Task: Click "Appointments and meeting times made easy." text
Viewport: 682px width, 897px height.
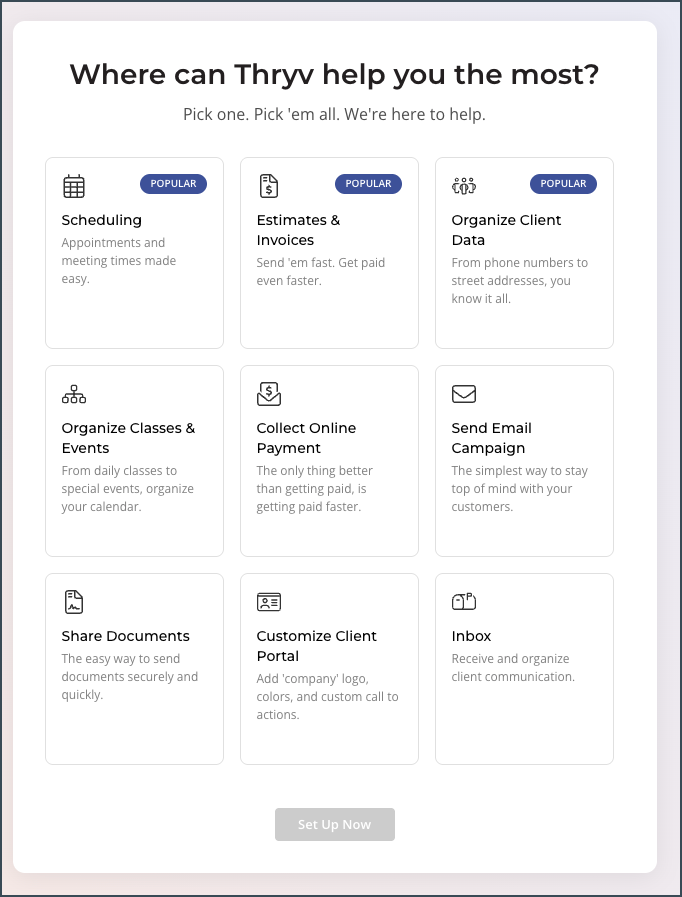Action: tap(119, 261)
